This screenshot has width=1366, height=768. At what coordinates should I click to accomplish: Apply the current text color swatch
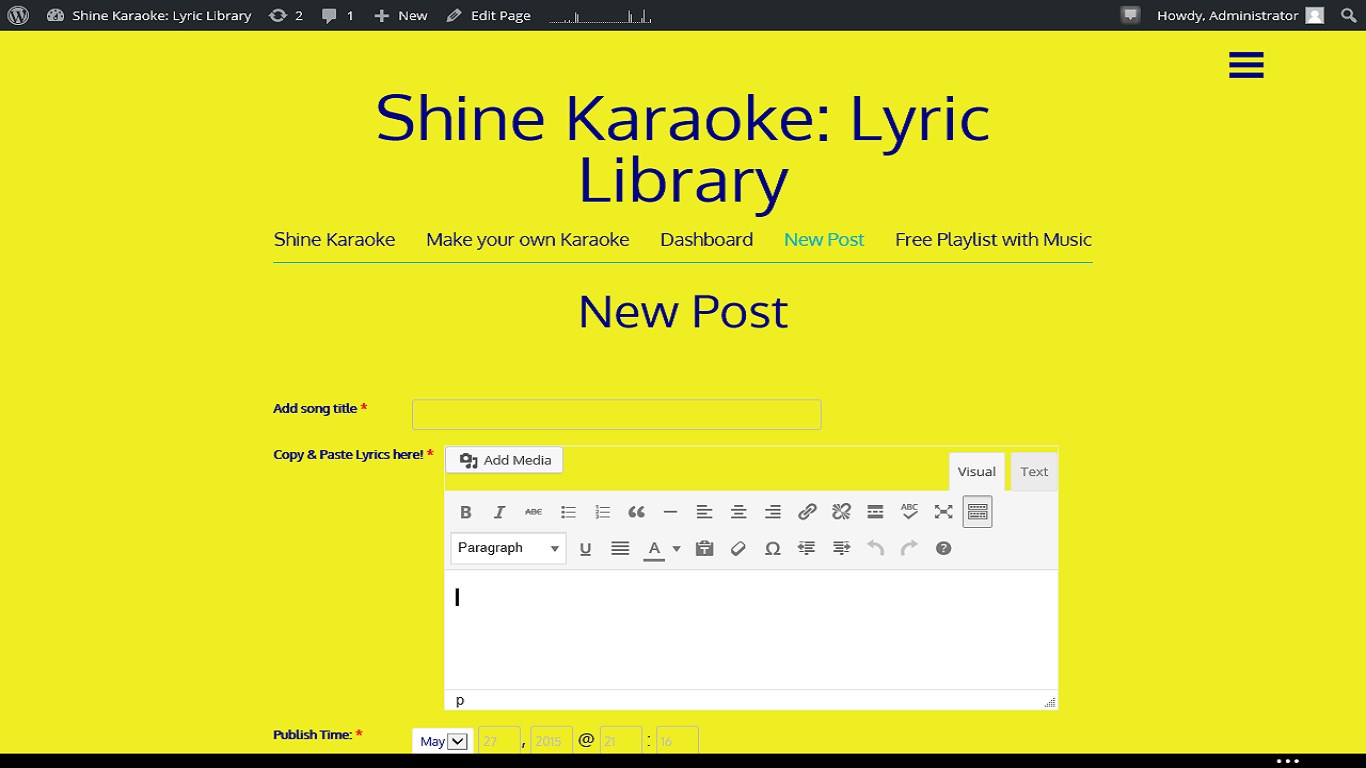click(x=654, y=548)
